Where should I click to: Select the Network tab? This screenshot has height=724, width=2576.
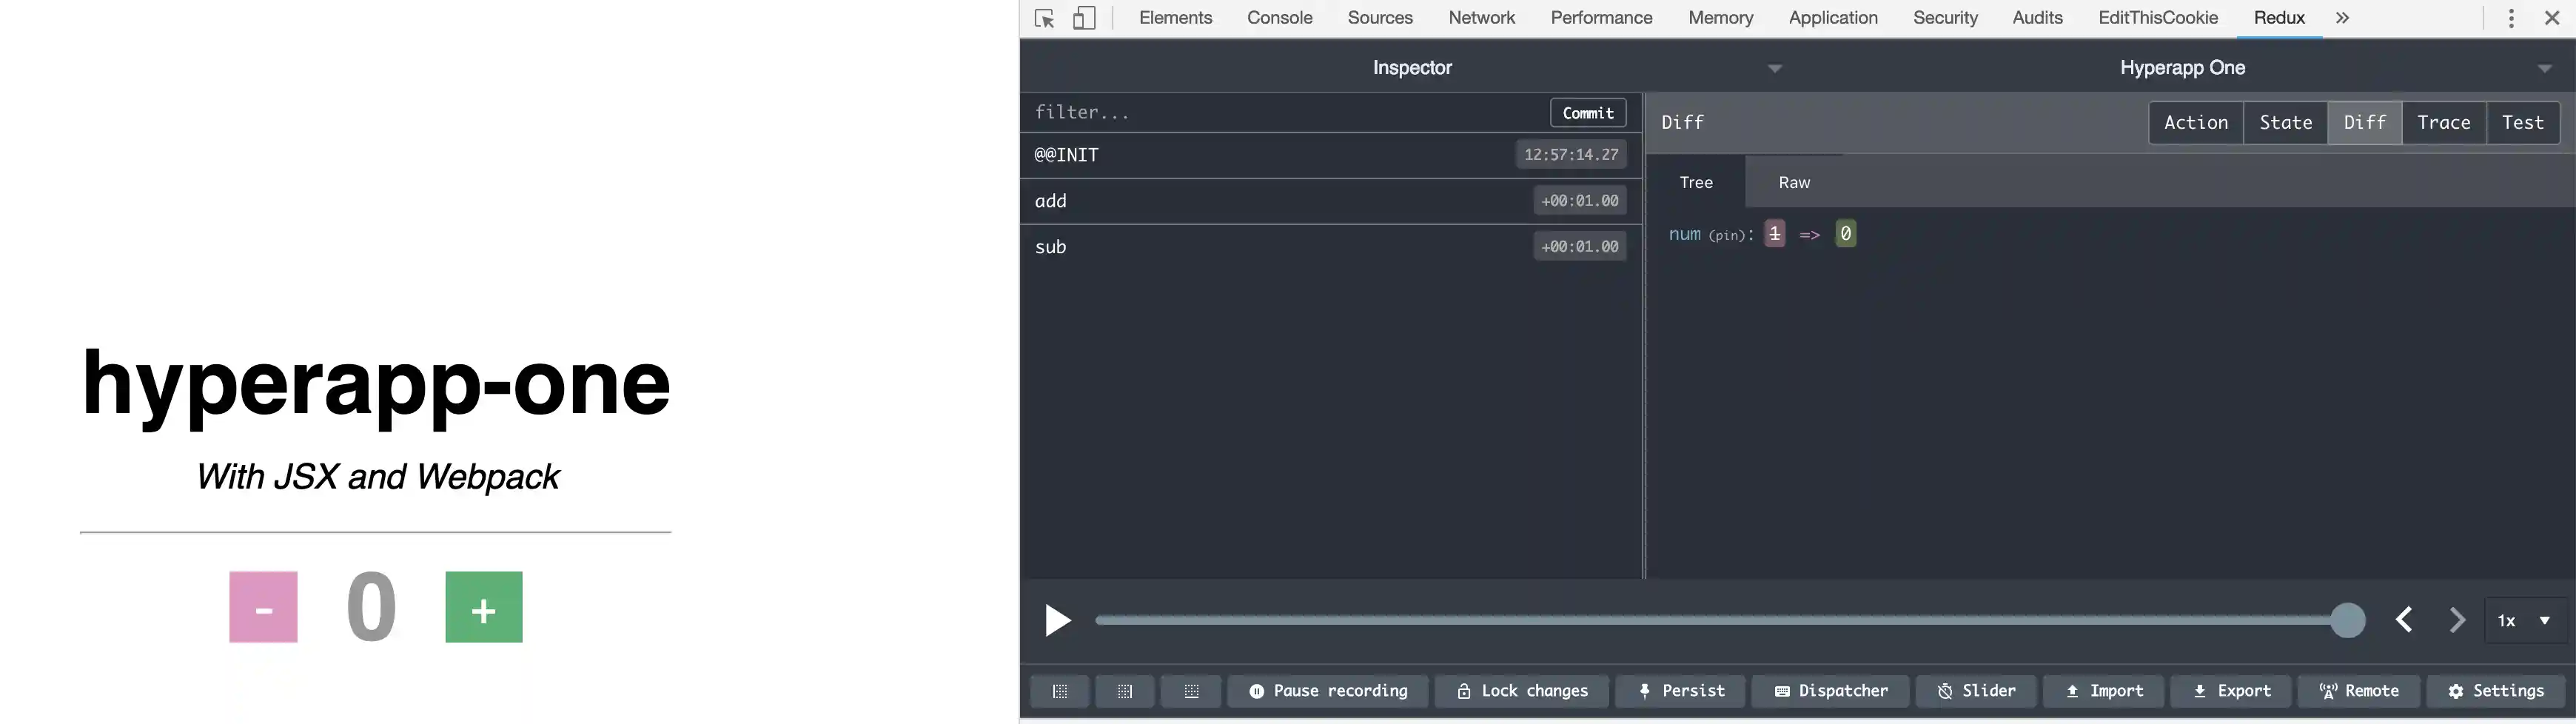[1482, 18]
